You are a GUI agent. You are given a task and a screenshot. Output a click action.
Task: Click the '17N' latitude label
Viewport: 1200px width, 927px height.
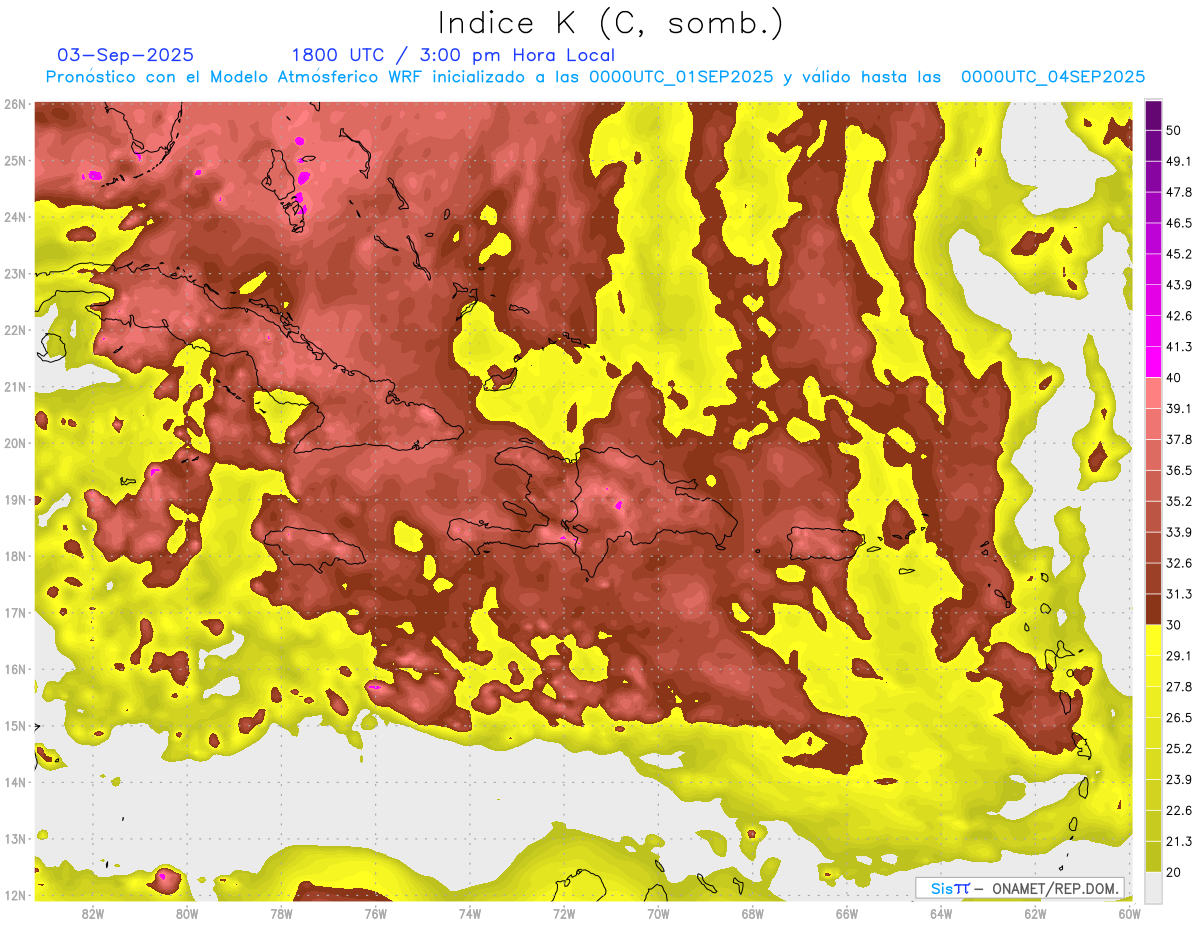pos(14,613)
